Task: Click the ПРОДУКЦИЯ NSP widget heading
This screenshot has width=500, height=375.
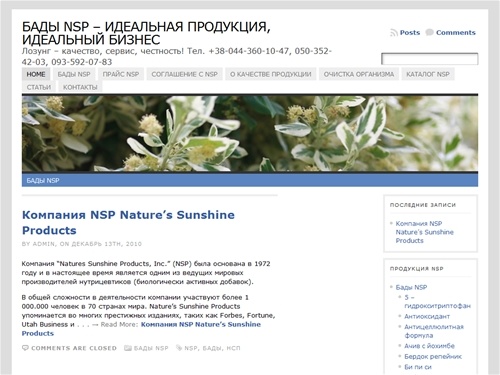Action: (417, 268)
